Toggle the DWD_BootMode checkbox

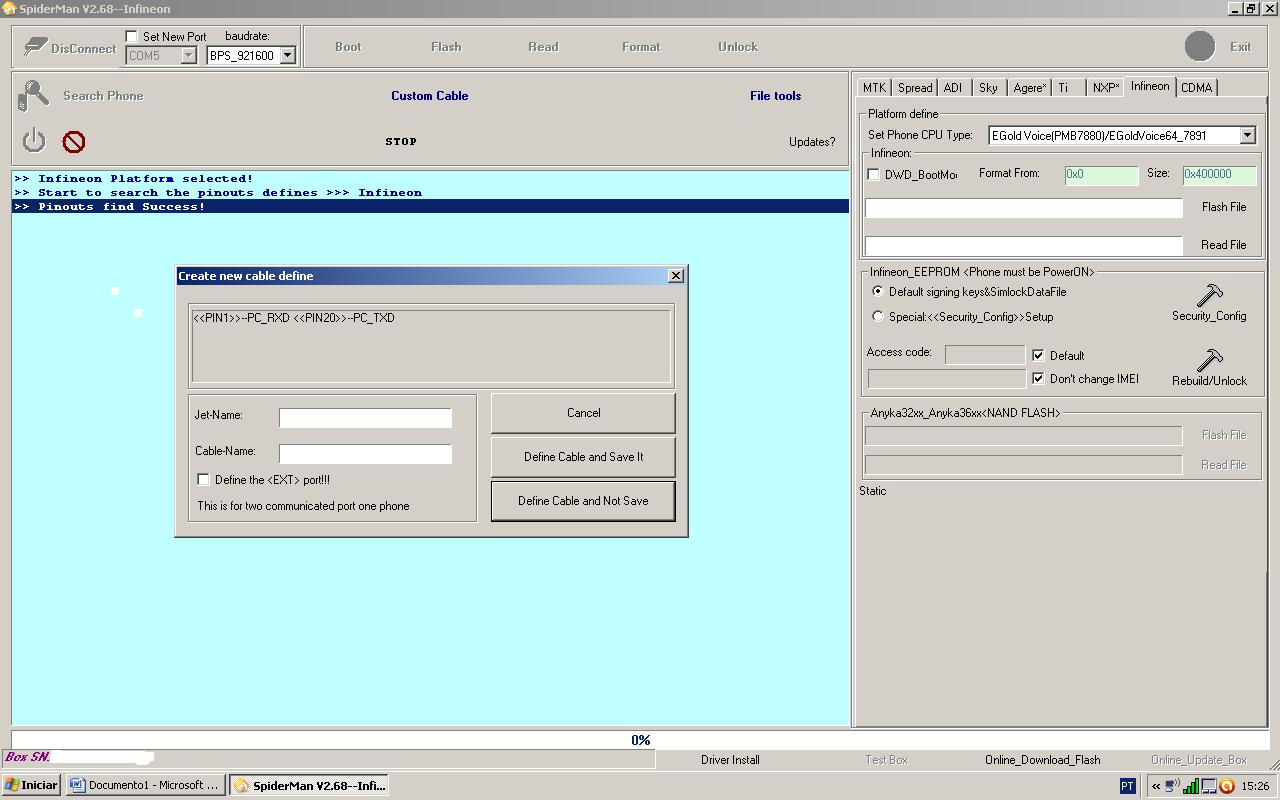tap(873, 174)
